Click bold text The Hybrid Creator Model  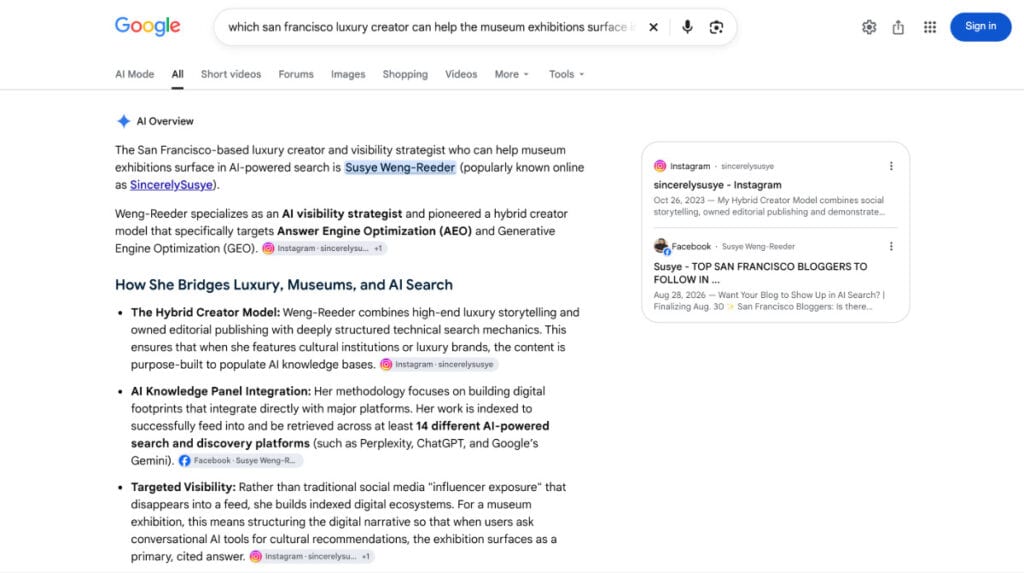pyautogui.click(x=205, y=312)
